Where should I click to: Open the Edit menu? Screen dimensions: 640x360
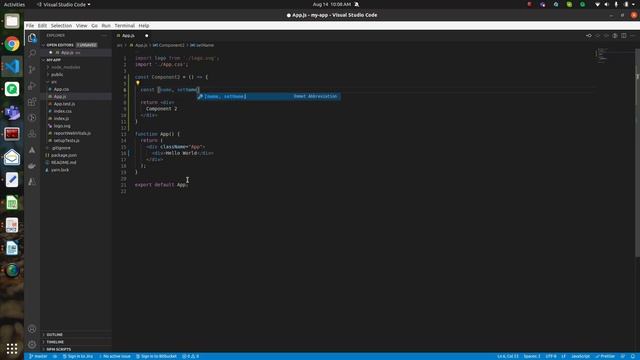(x=42, y=25)
